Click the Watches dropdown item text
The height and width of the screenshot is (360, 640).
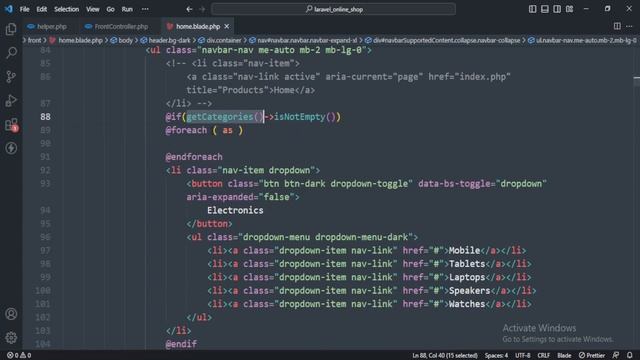click(467, 304)
